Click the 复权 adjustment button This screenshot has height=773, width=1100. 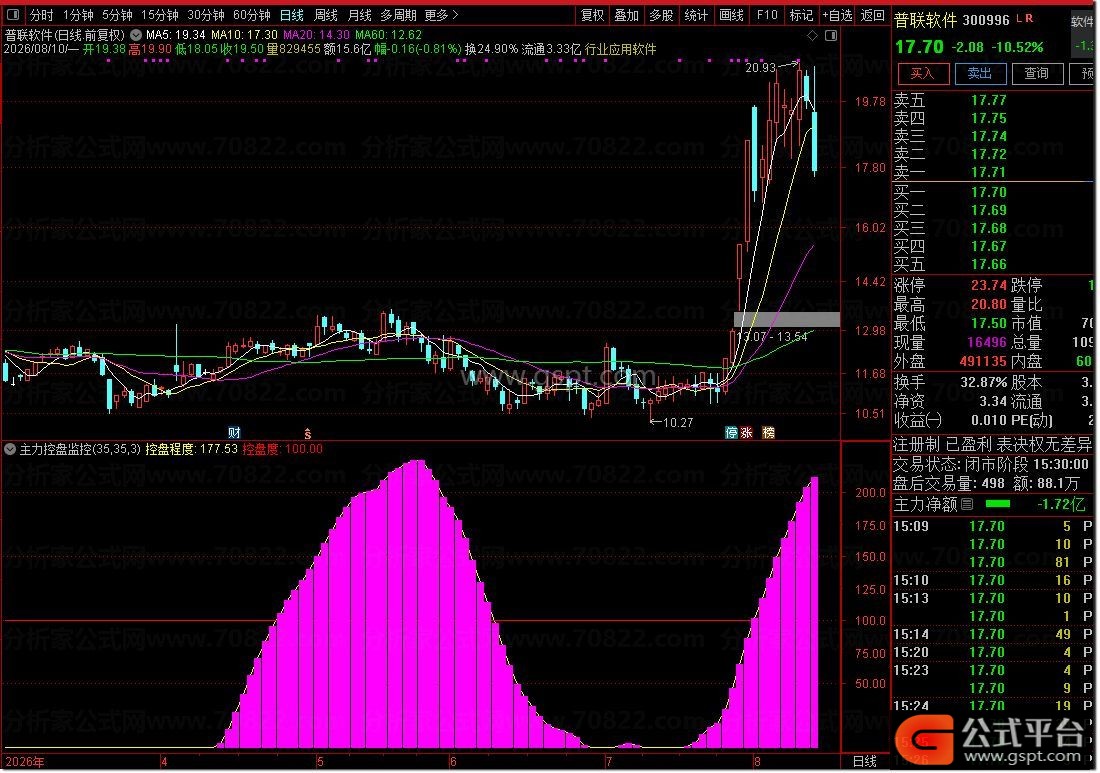pyautogui.click(x=593, y=15)
